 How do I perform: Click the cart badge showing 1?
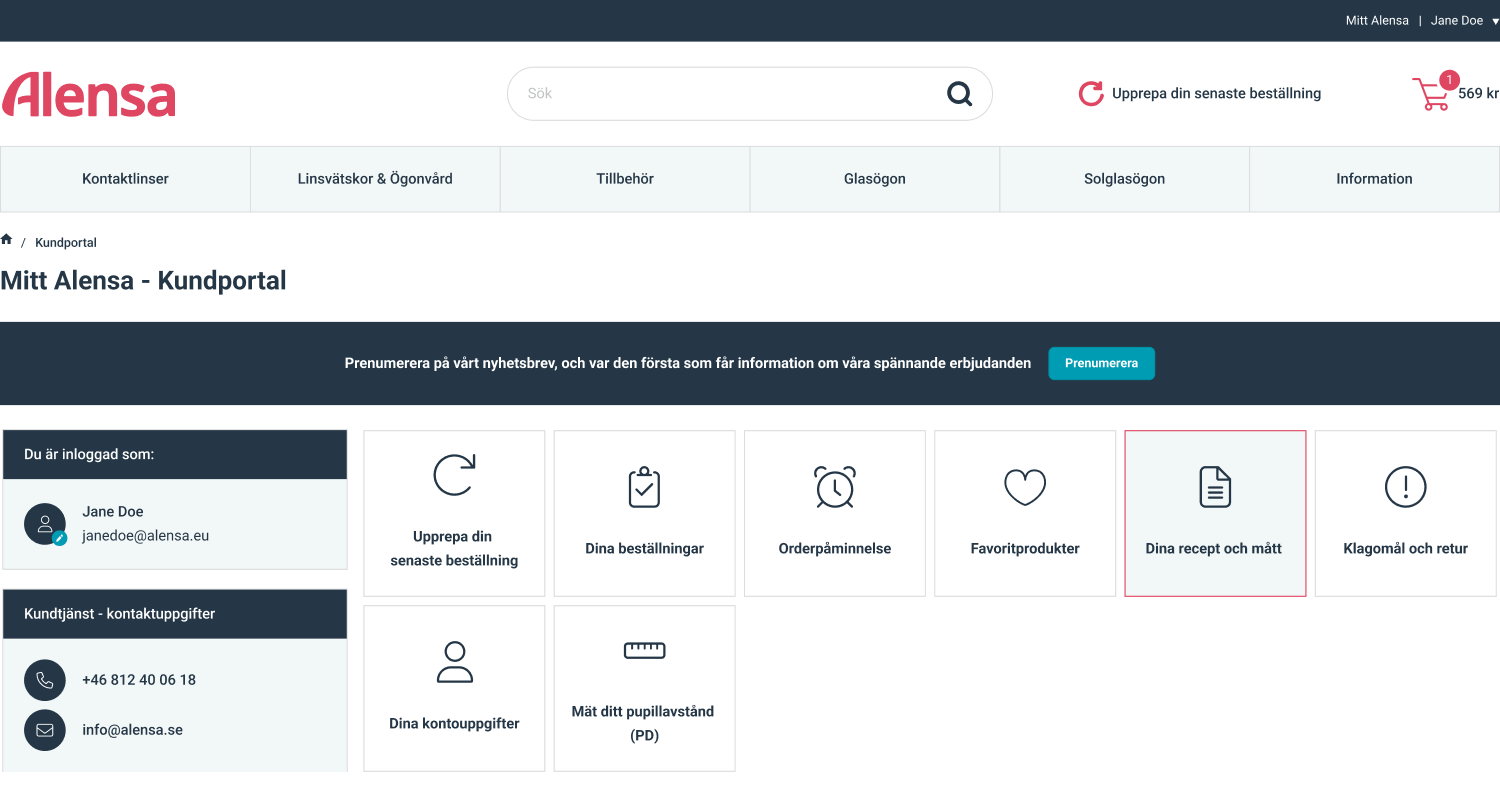point(1448,80)
